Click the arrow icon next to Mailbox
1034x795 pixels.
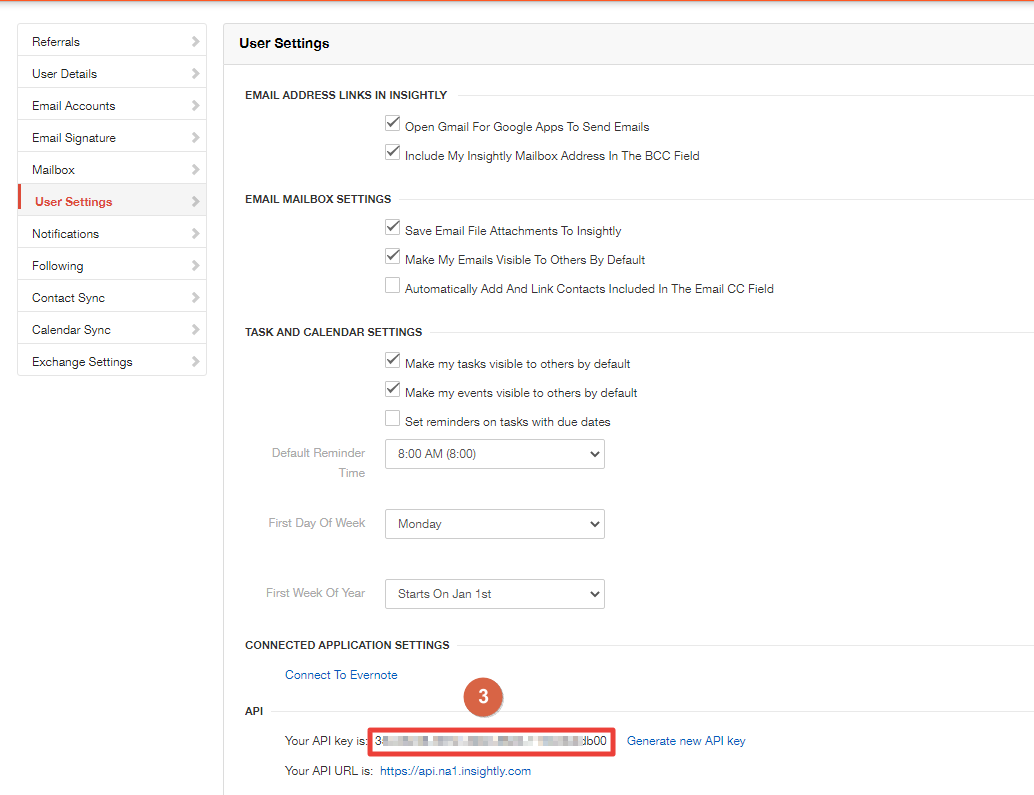(195, 170)
